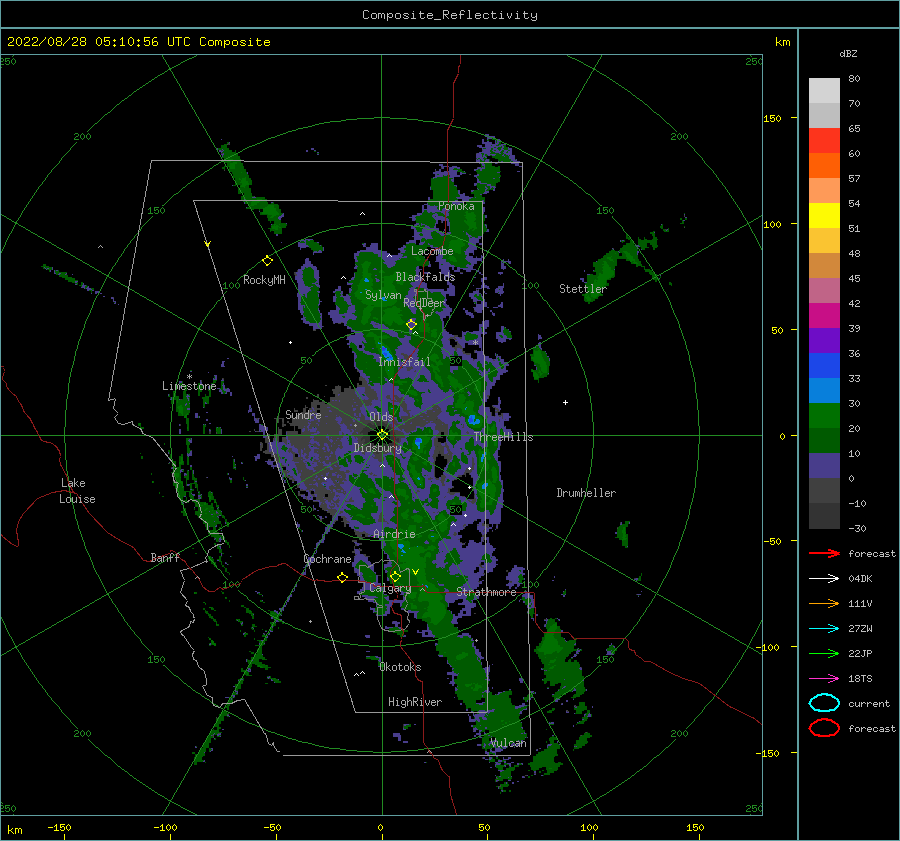The height and width of the screenshot is (841, 900).
Task: Select the Blackfalds label
Action: tap(425, 277)
